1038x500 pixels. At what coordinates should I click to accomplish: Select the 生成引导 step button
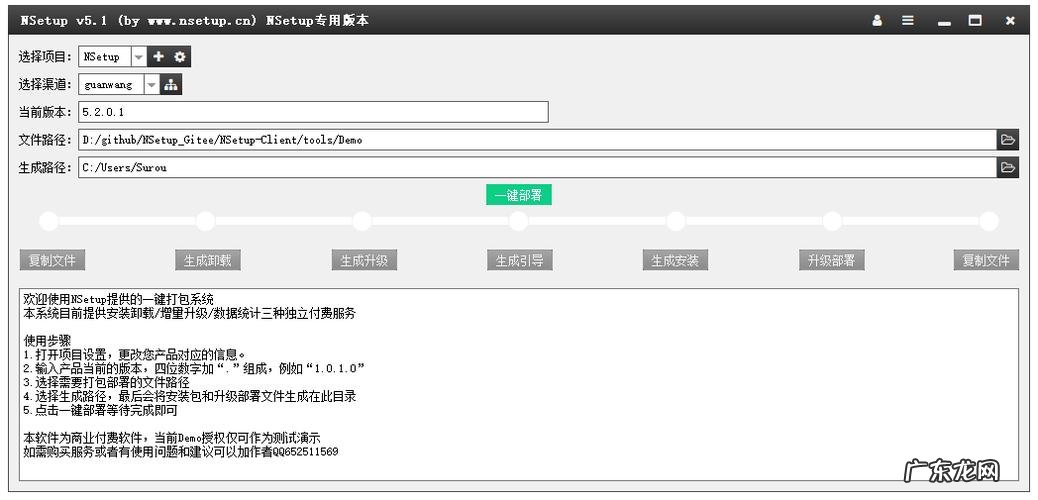pos(520,261)
